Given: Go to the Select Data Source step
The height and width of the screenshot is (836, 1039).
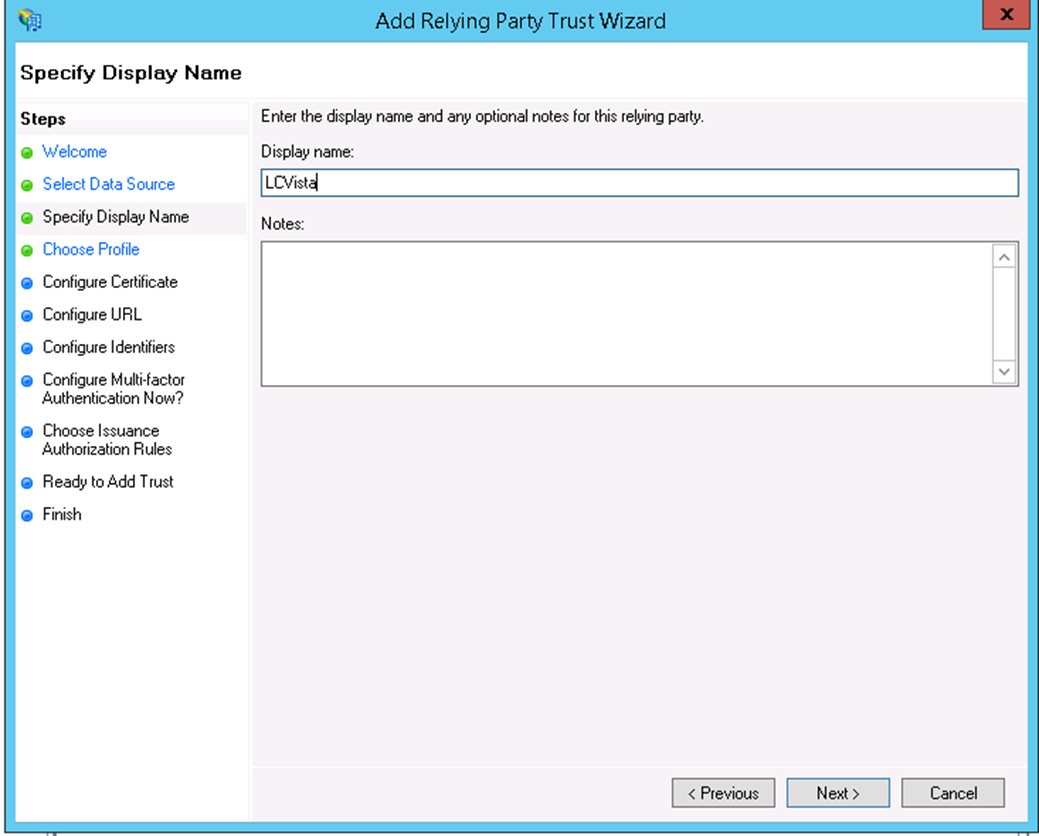Looking at the screenshot, I should point(108,185).
